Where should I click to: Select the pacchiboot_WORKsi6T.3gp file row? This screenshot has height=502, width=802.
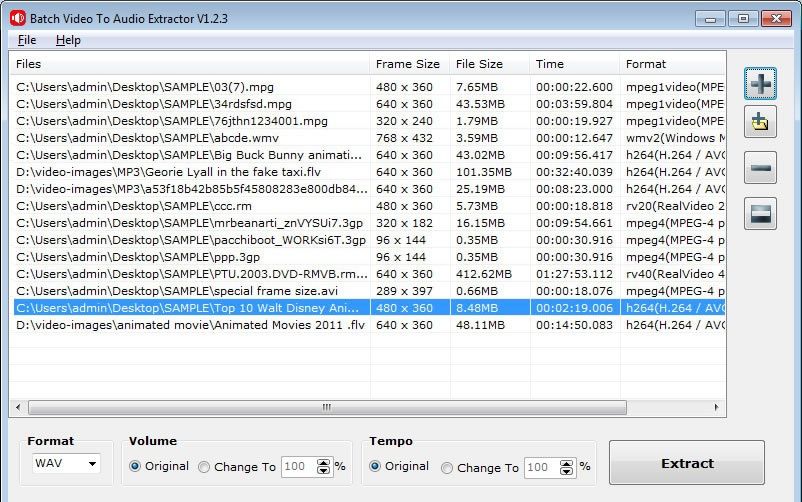click(367, 239)
